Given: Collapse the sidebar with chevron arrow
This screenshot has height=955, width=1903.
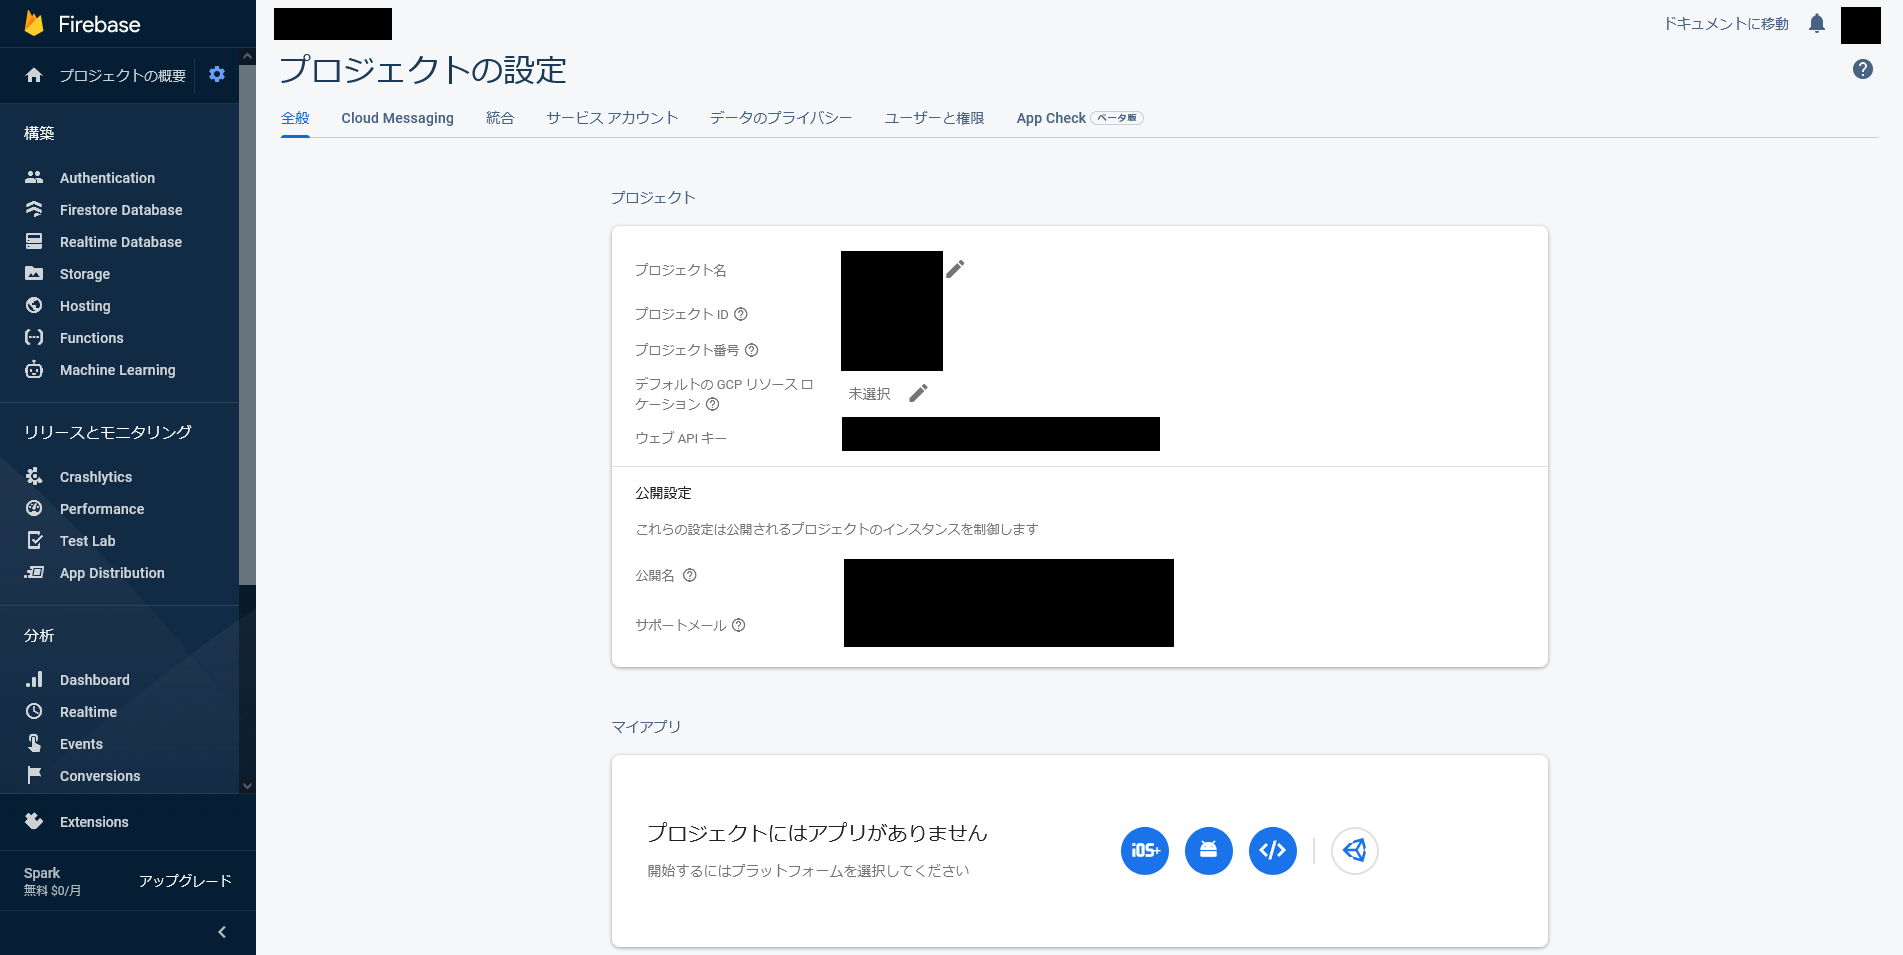Looking at the screenshot, I should tap(222, 932).
